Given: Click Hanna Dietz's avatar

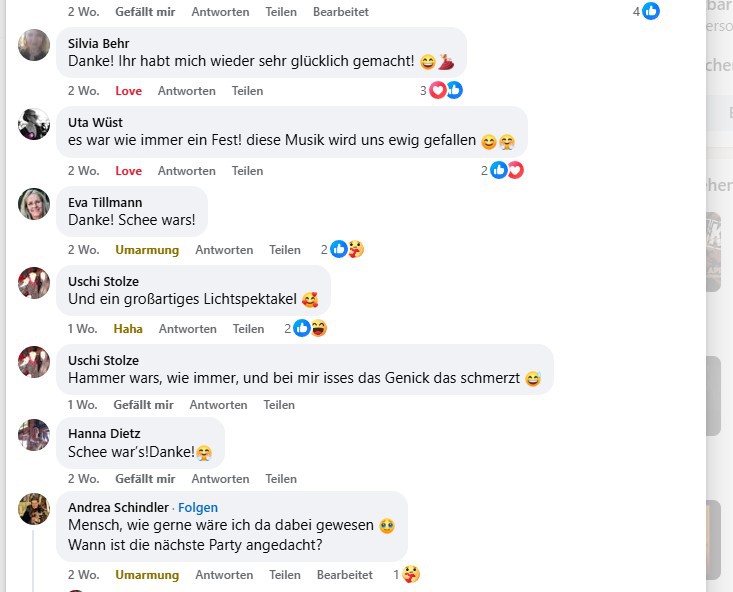Looking at the screenshot, I should click(x=34, y=434).
